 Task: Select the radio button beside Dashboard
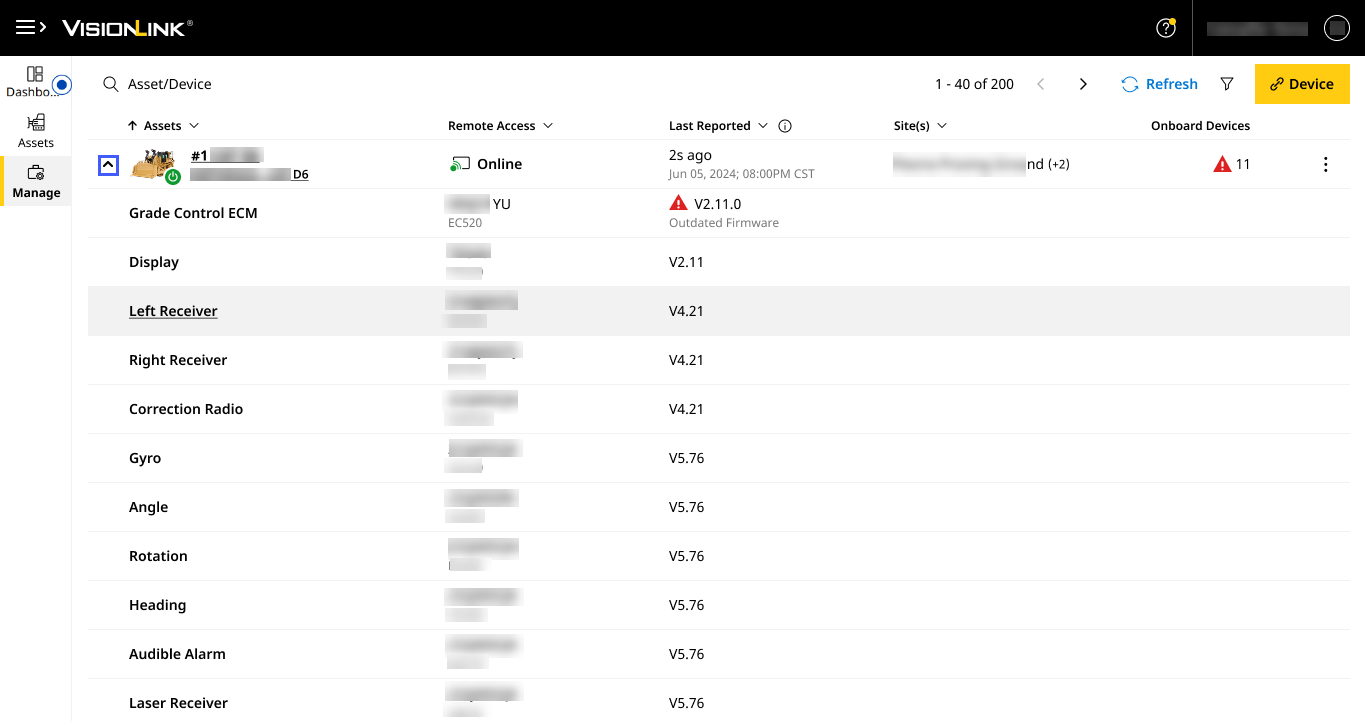(x=62, y=85)
